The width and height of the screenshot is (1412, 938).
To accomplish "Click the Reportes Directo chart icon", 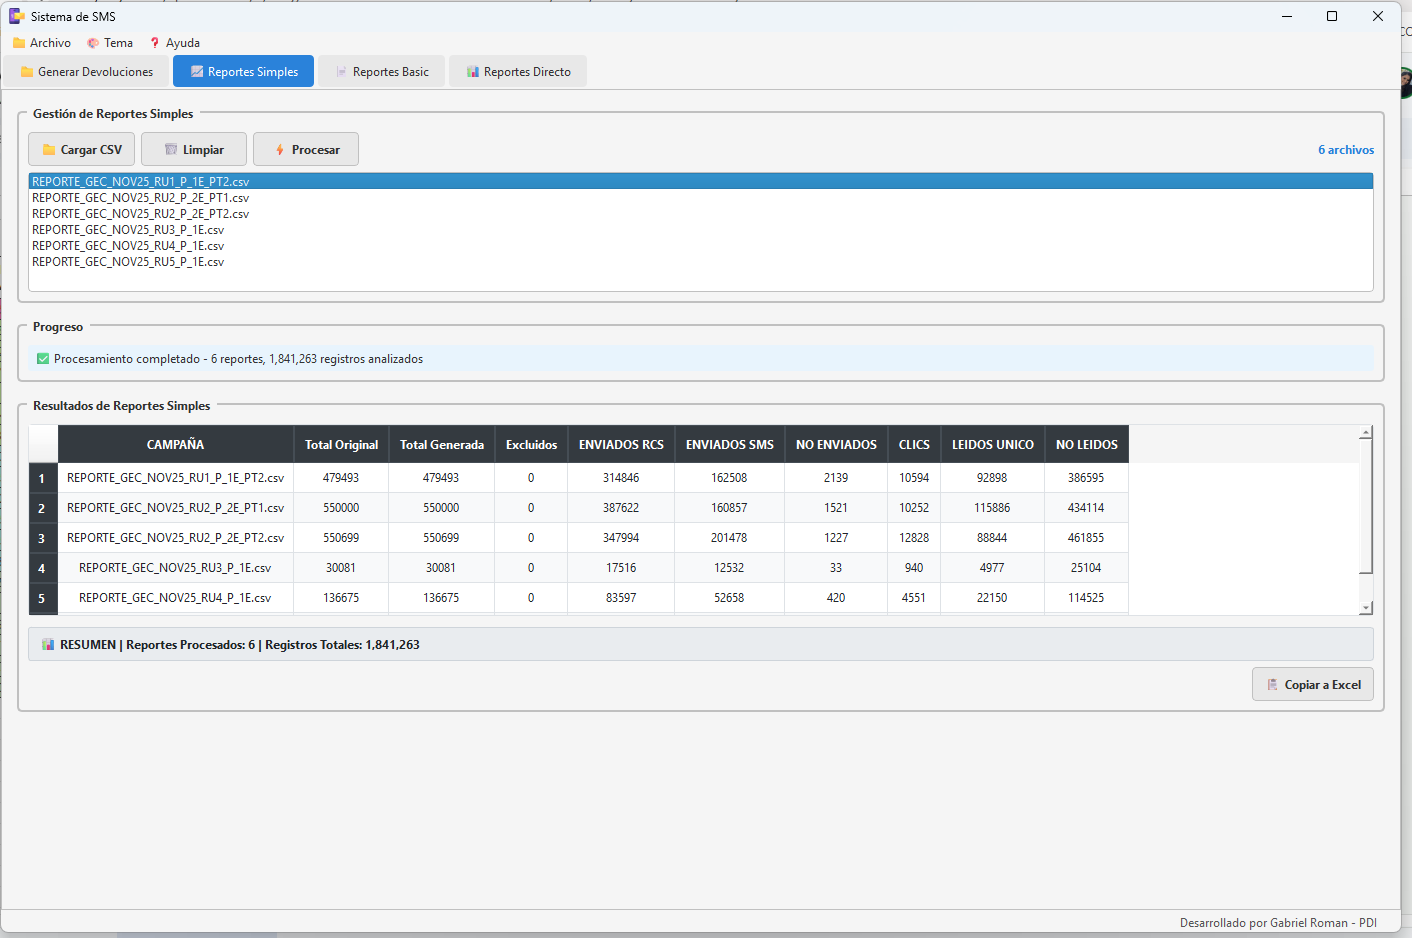I will (473, 72).
